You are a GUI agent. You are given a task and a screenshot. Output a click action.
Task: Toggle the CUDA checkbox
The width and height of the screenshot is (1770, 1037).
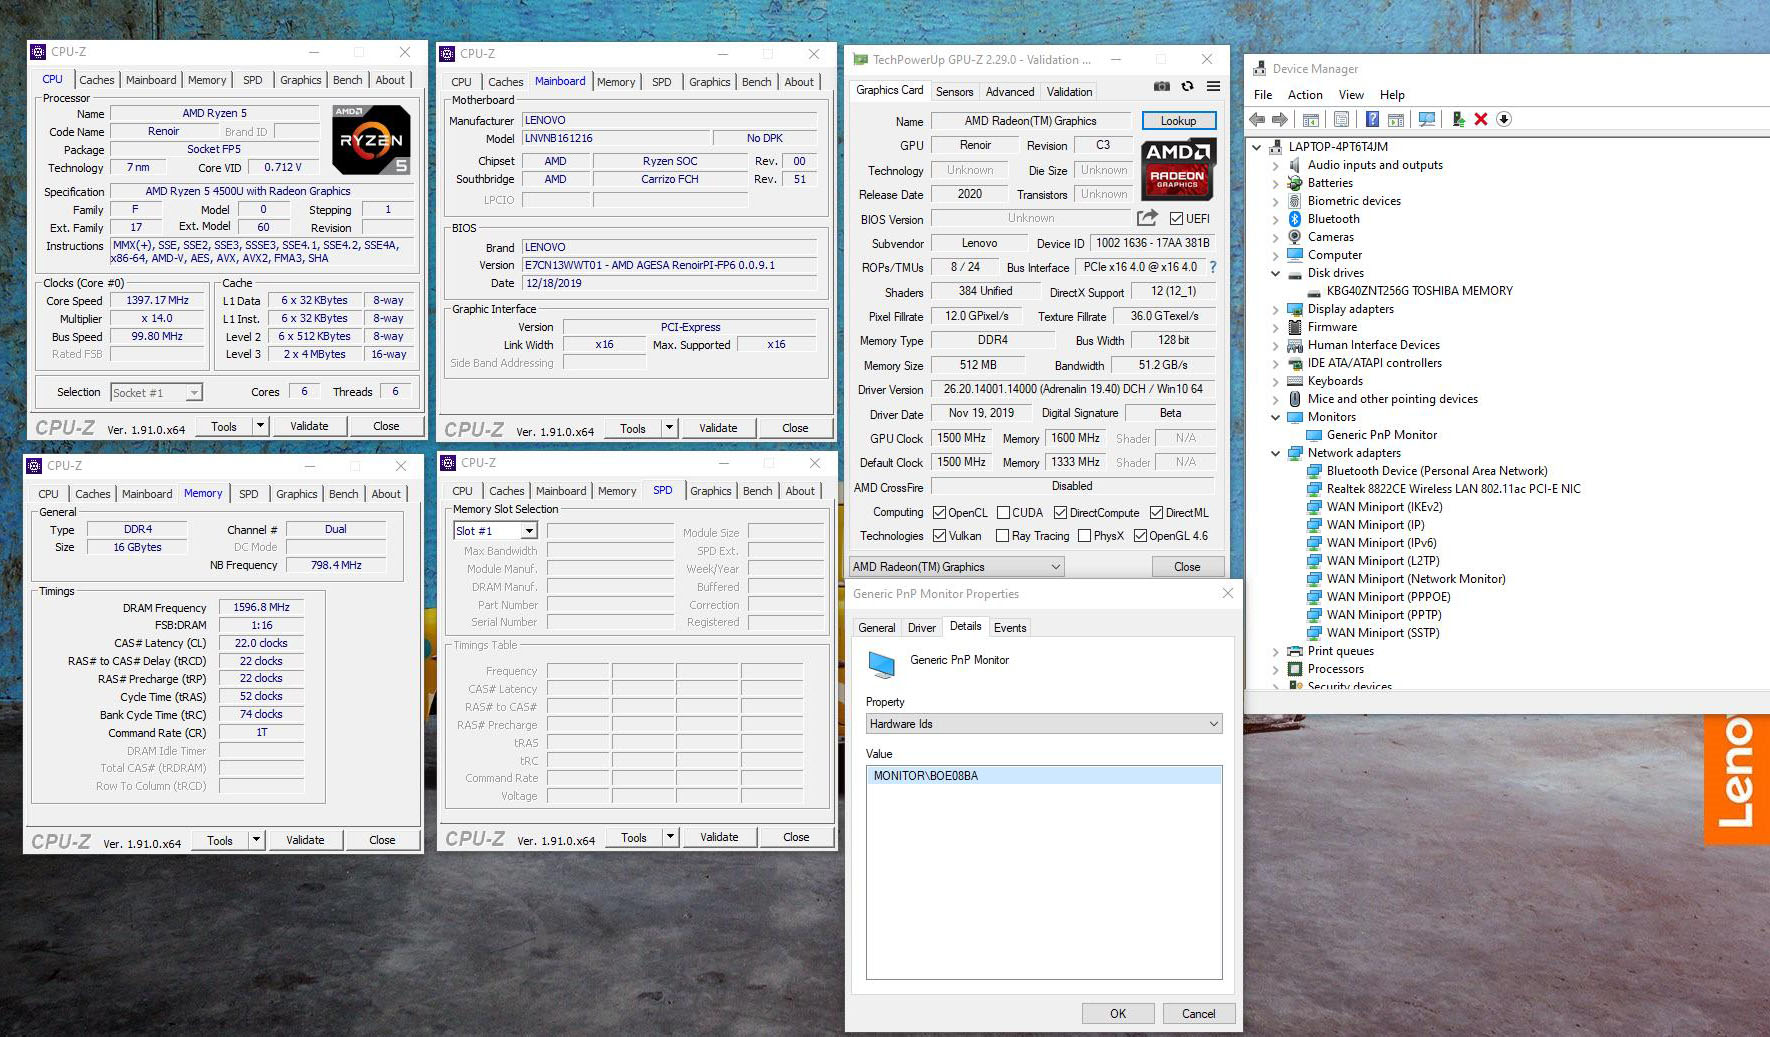tap(1003, 513)
